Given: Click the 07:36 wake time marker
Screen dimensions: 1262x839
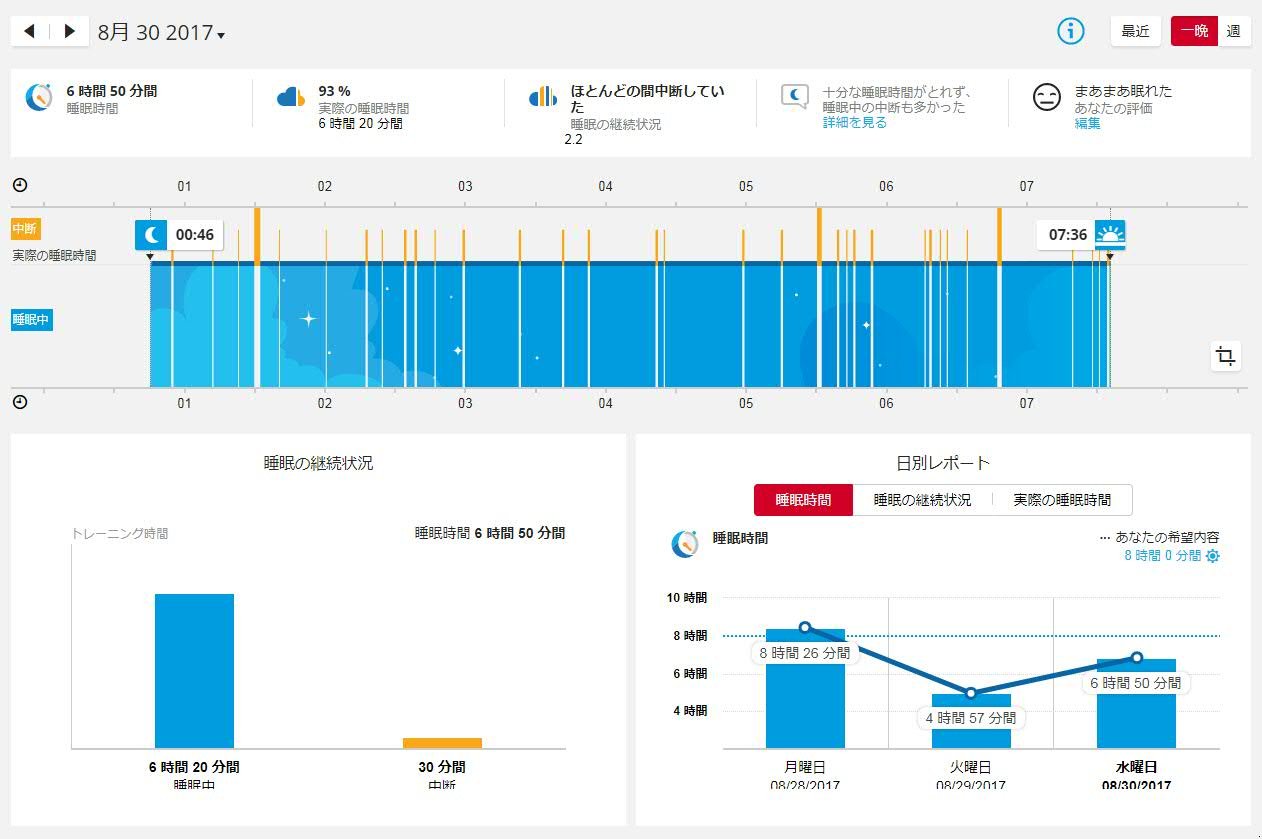Looking at the screenshot, I should click(x=1066, y=235).
